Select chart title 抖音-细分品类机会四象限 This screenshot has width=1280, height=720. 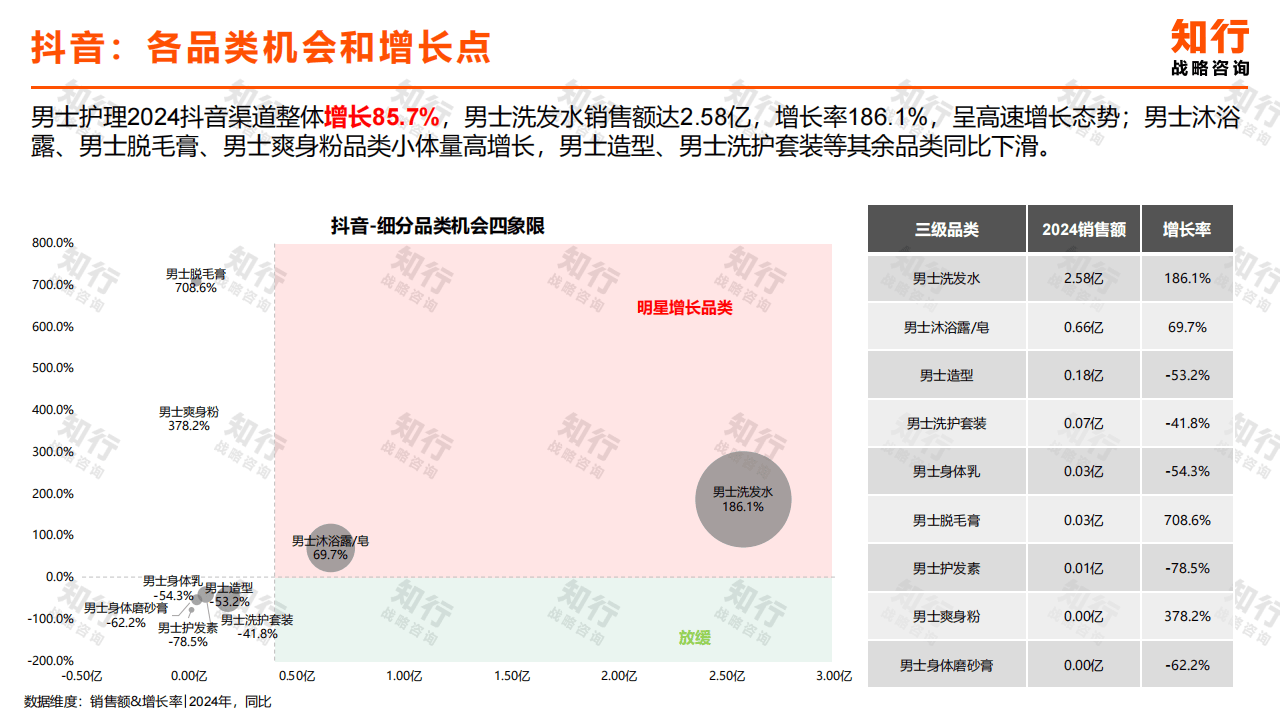[437, 226]
